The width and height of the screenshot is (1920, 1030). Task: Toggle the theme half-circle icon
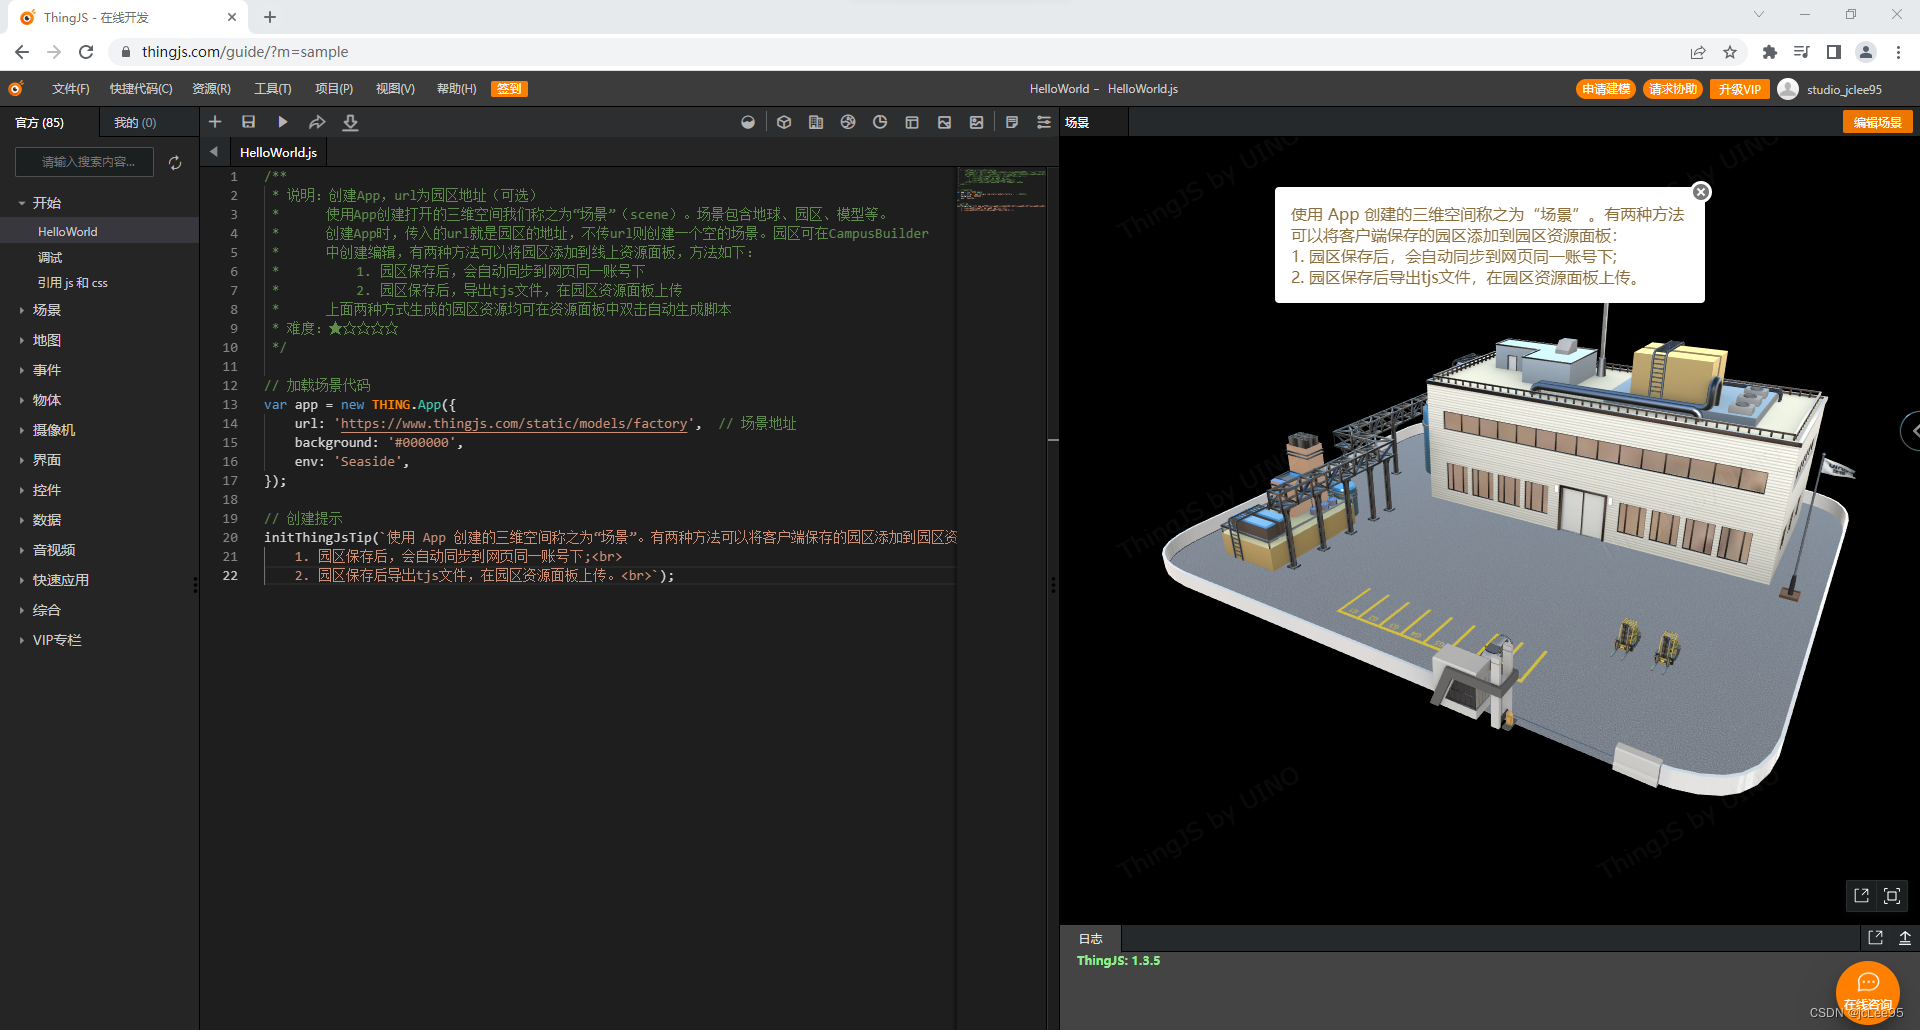(x=748, y=122)
